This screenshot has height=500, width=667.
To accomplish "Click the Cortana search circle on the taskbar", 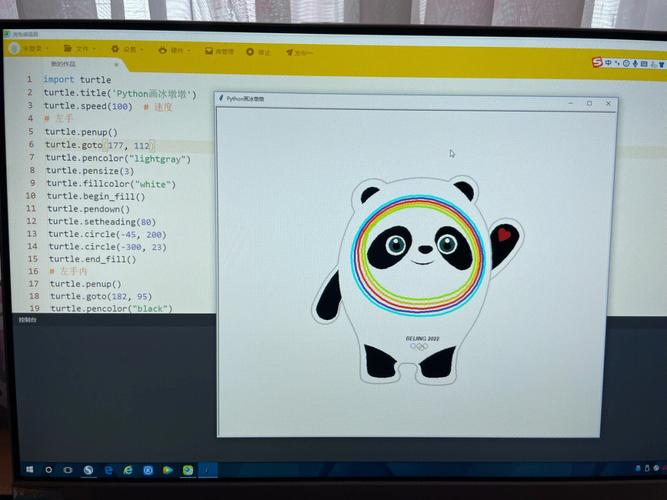I will [48, 470].
